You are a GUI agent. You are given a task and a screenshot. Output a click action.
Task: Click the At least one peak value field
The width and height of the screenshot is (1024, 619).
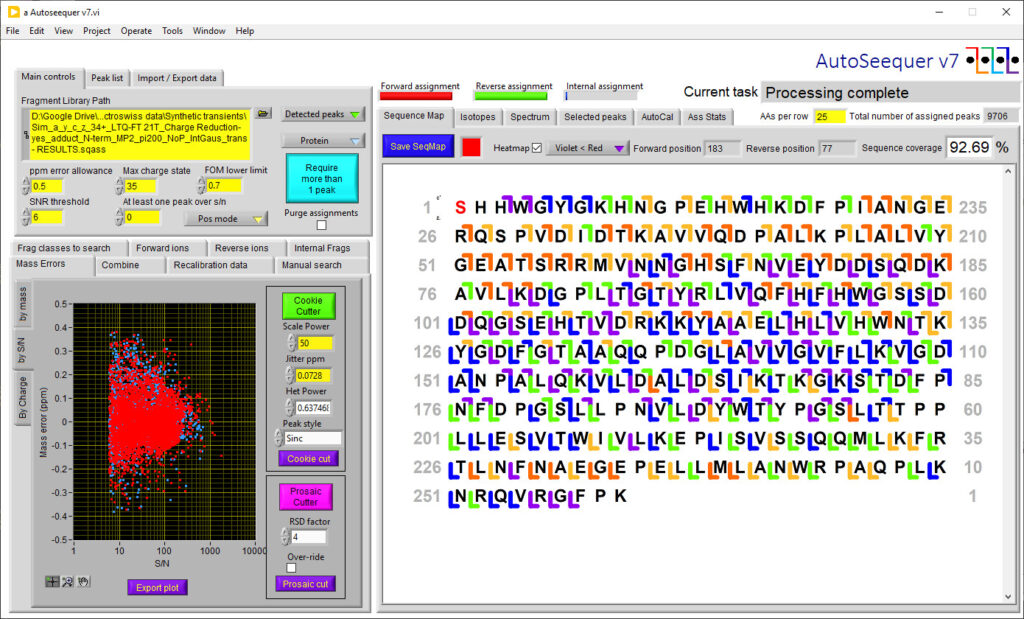pyautogui.click(x=142, y=217)
